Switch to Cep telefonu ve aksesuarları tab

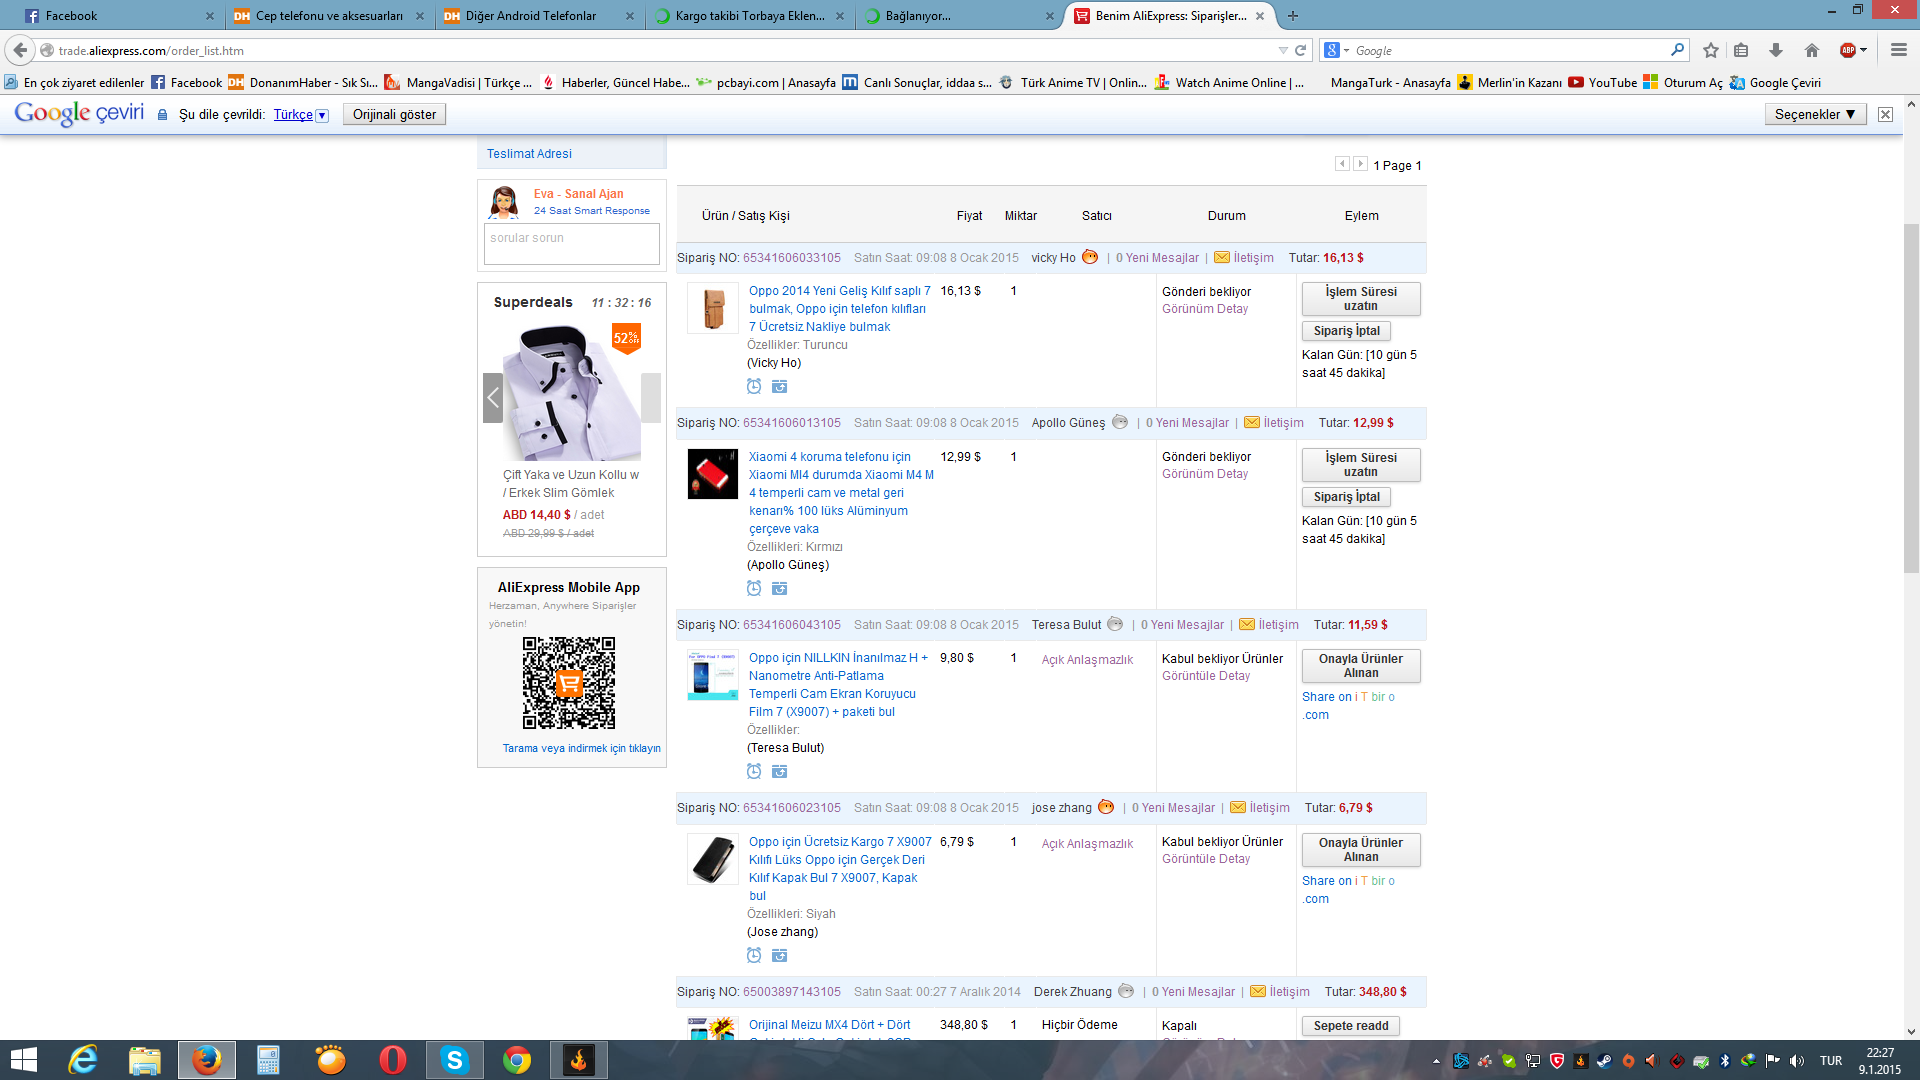click(x=329, y=15)
